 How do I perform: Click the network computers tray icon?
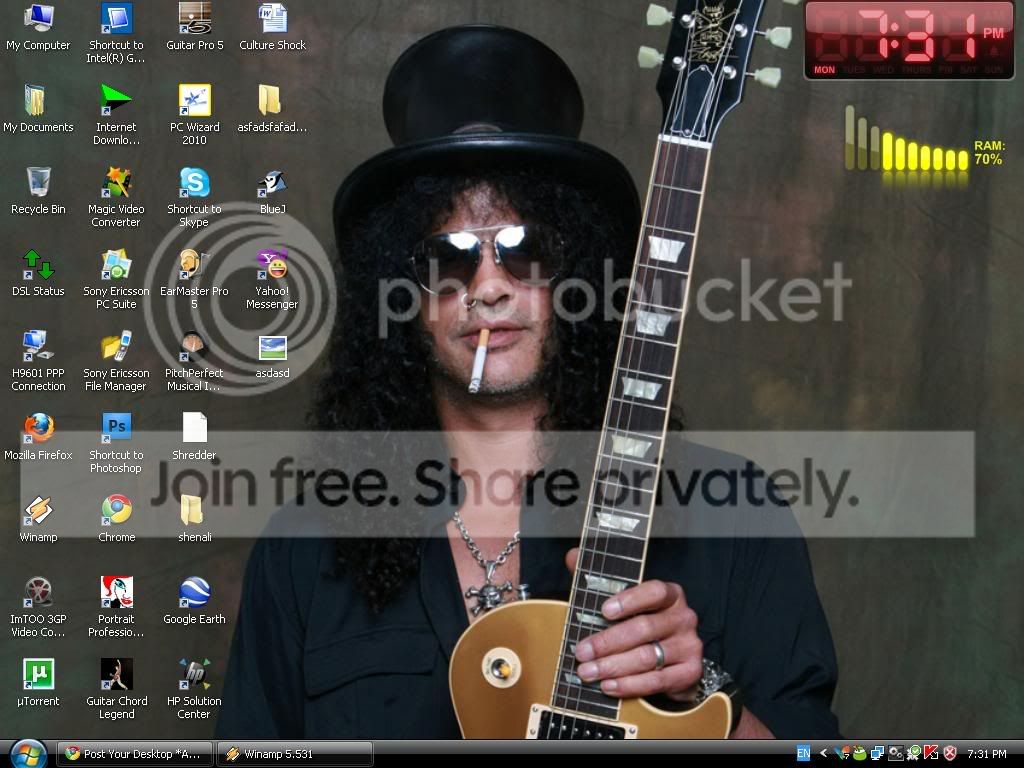(x=877, y=754)
